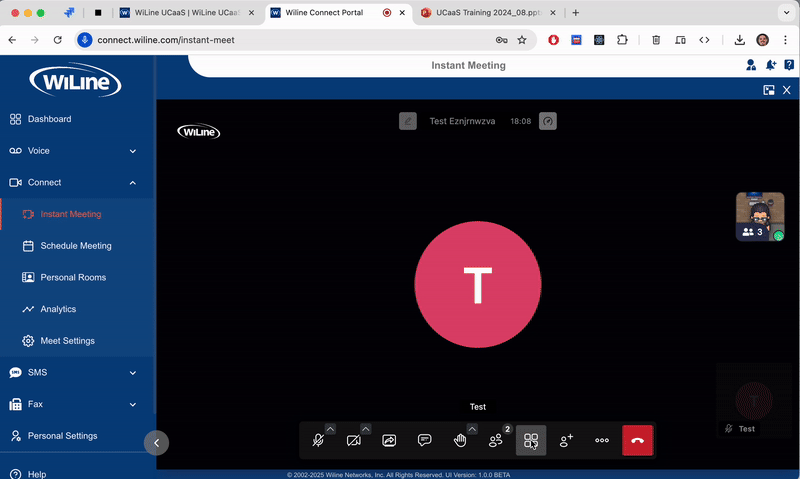Bookmark this page with the star icon

pos(521,40)
